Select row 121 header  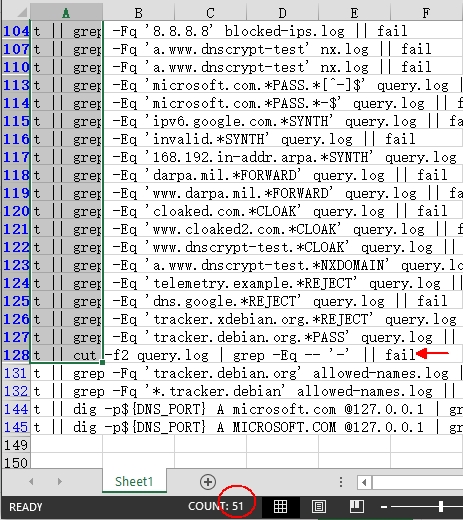pos(16,229)
